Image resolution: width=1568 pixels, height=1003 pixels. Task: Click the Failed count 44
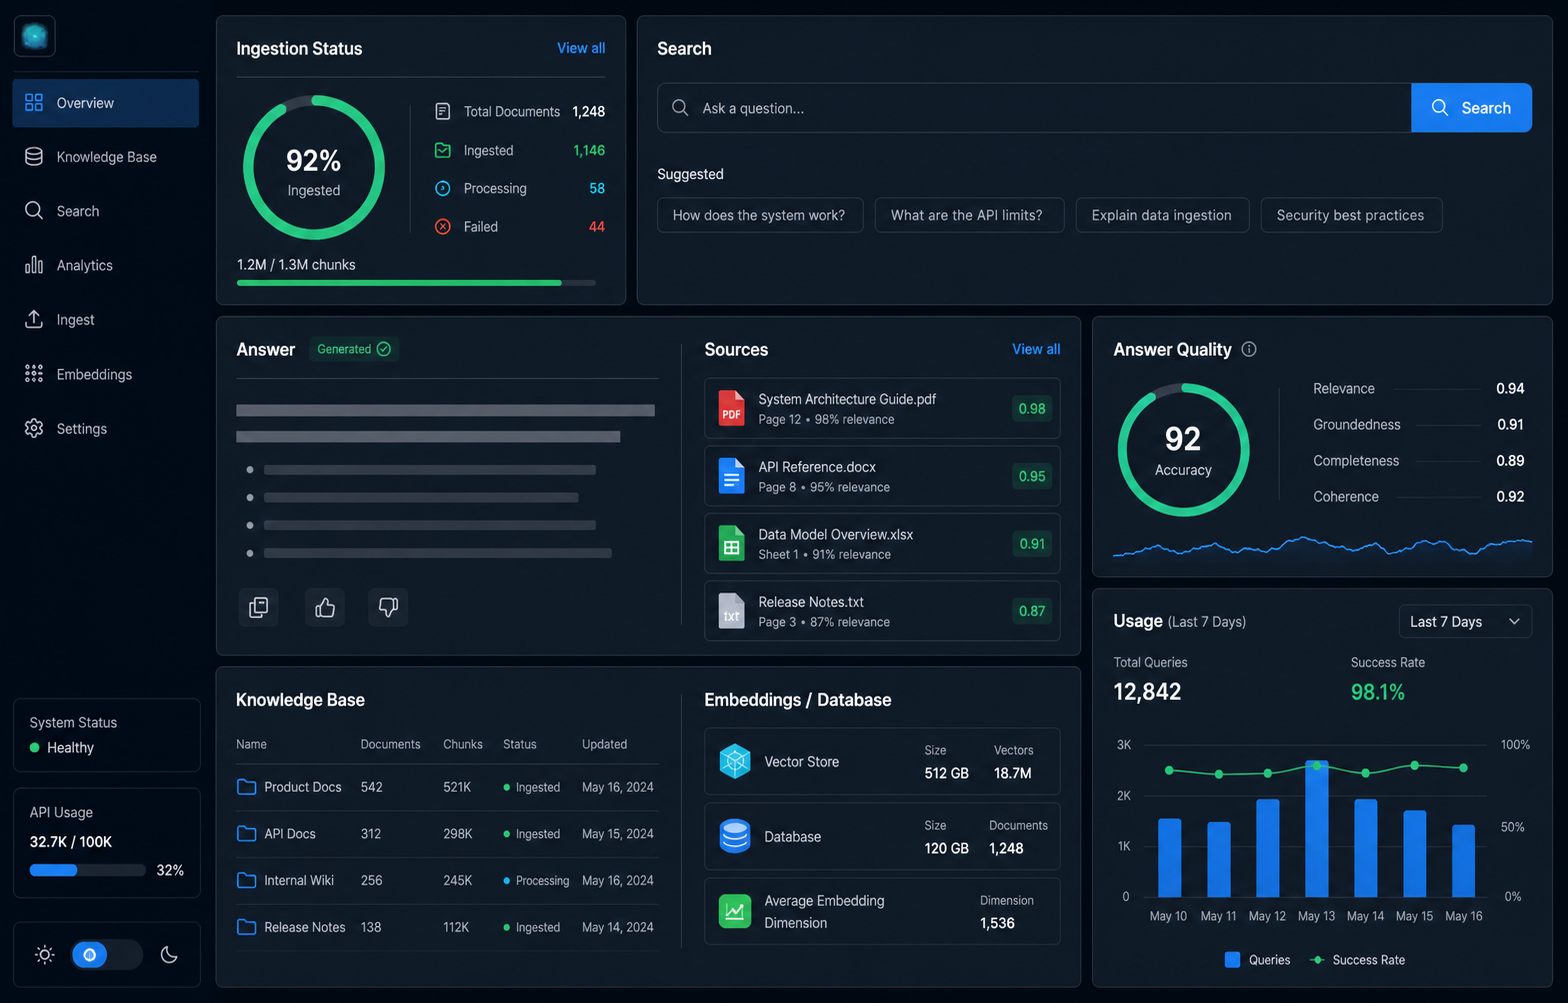(597, 227)
